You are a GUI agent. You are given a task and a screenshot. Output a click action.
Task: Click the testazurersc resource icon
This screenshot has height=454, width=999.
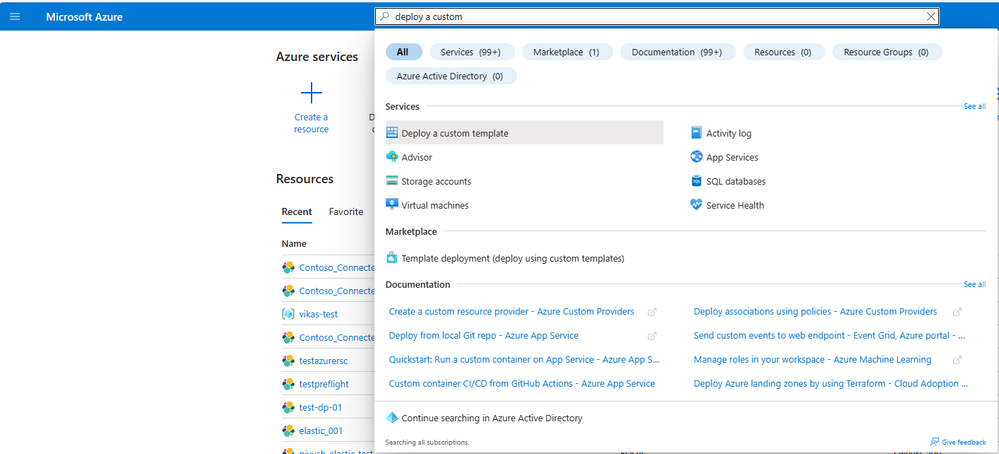point(288,361)
